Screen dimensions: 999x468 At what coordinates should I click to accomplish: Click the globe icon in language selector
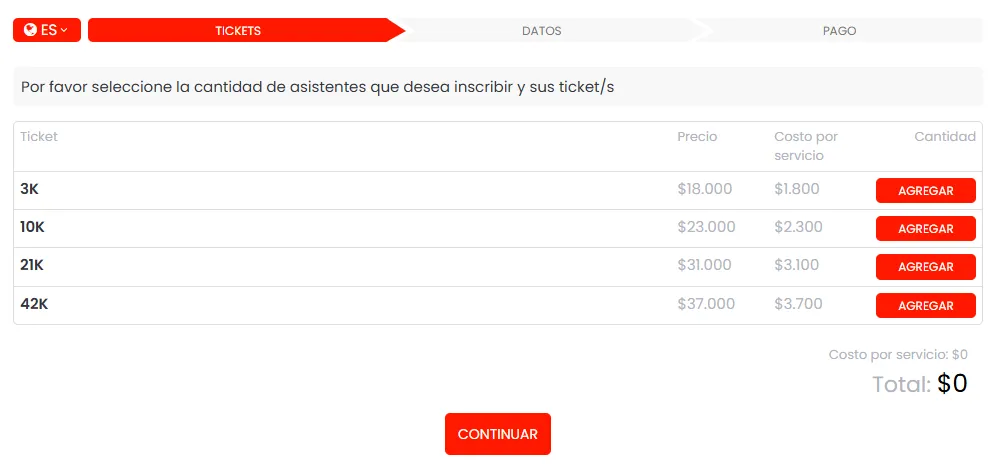(x=30, y=30)
